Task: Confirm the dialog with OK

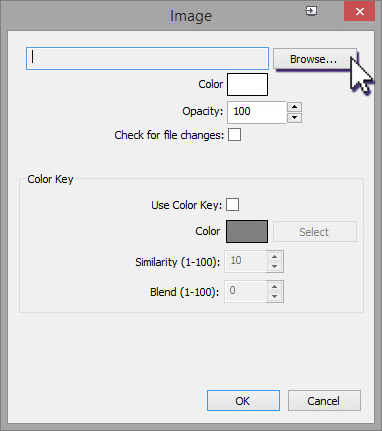Action: point(243,401)
